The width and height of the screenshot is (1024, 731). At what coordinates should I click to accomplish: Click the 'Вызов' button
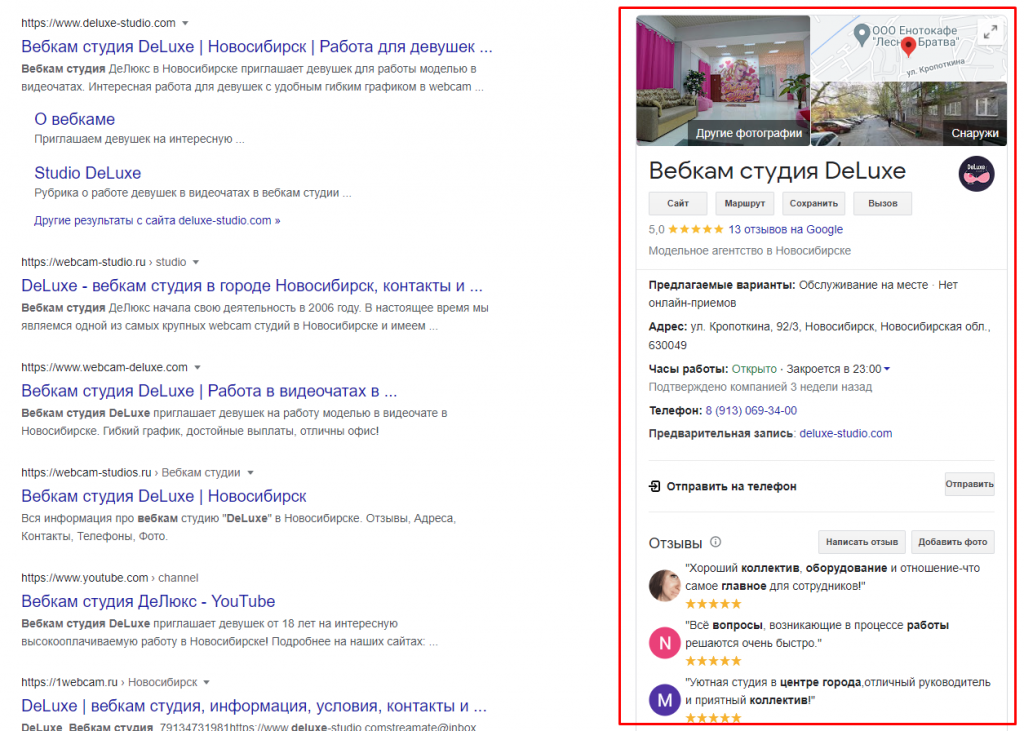pos(883,203)
